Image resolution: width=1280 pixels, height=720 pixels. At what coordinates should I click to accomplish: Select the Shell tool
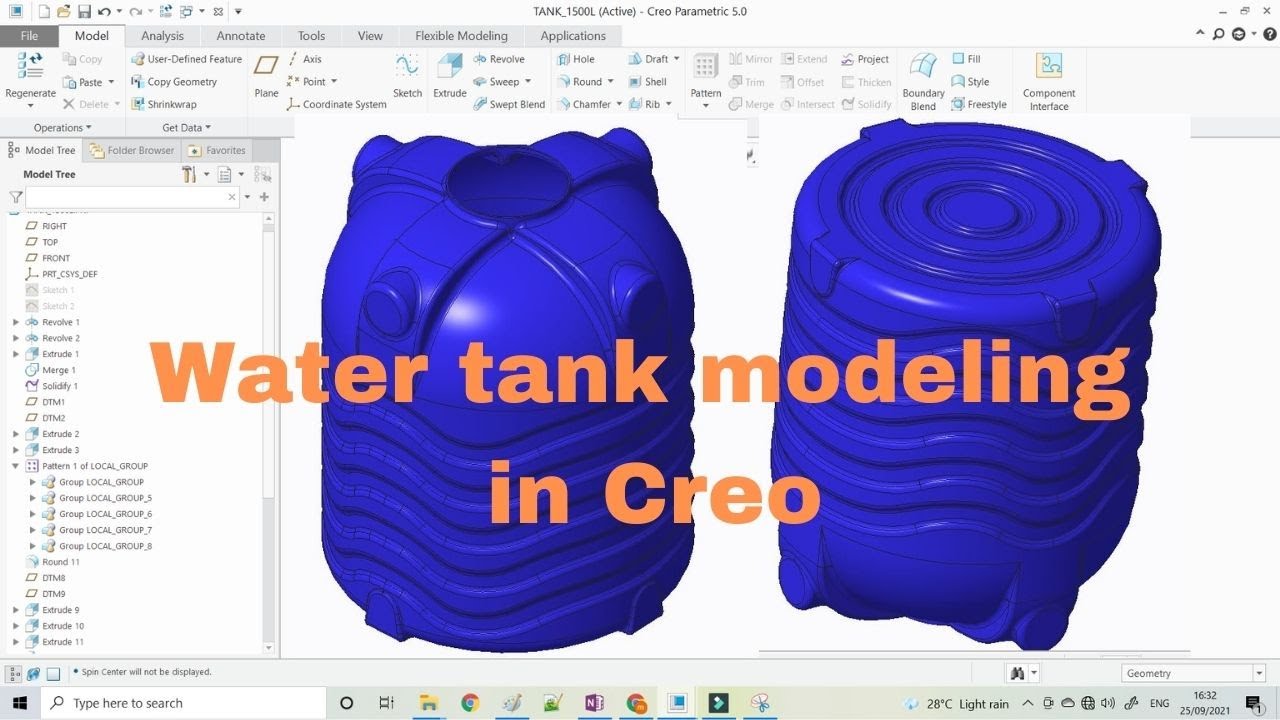click(x=647, y=82)
